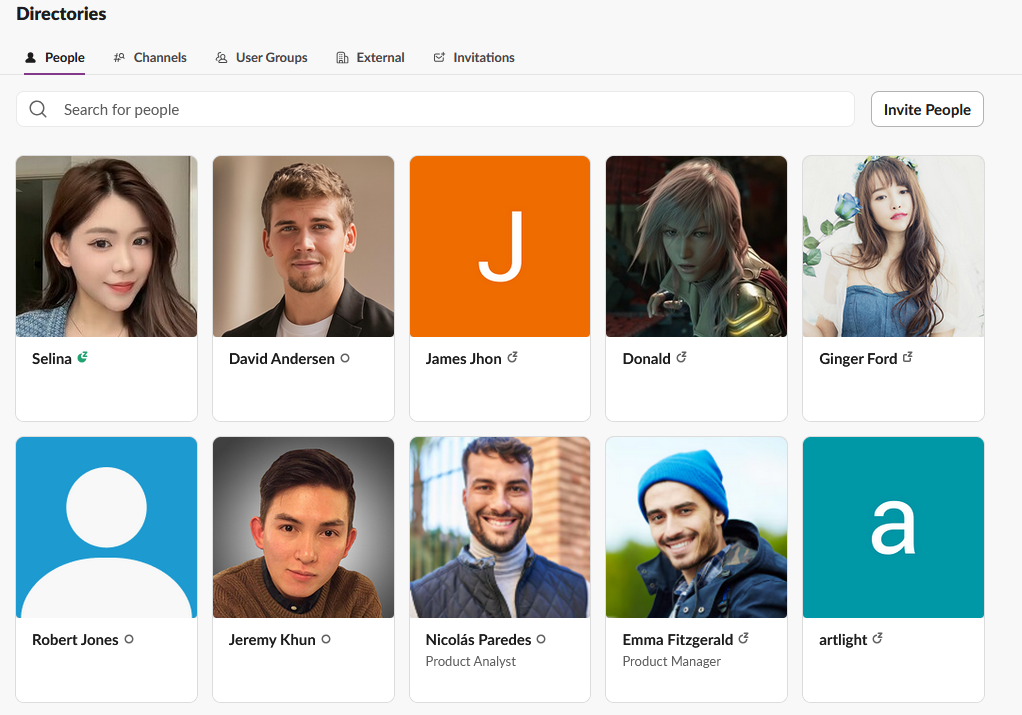
Task: Open the Emma Fitzgerald name link
Action: [677, 640]
